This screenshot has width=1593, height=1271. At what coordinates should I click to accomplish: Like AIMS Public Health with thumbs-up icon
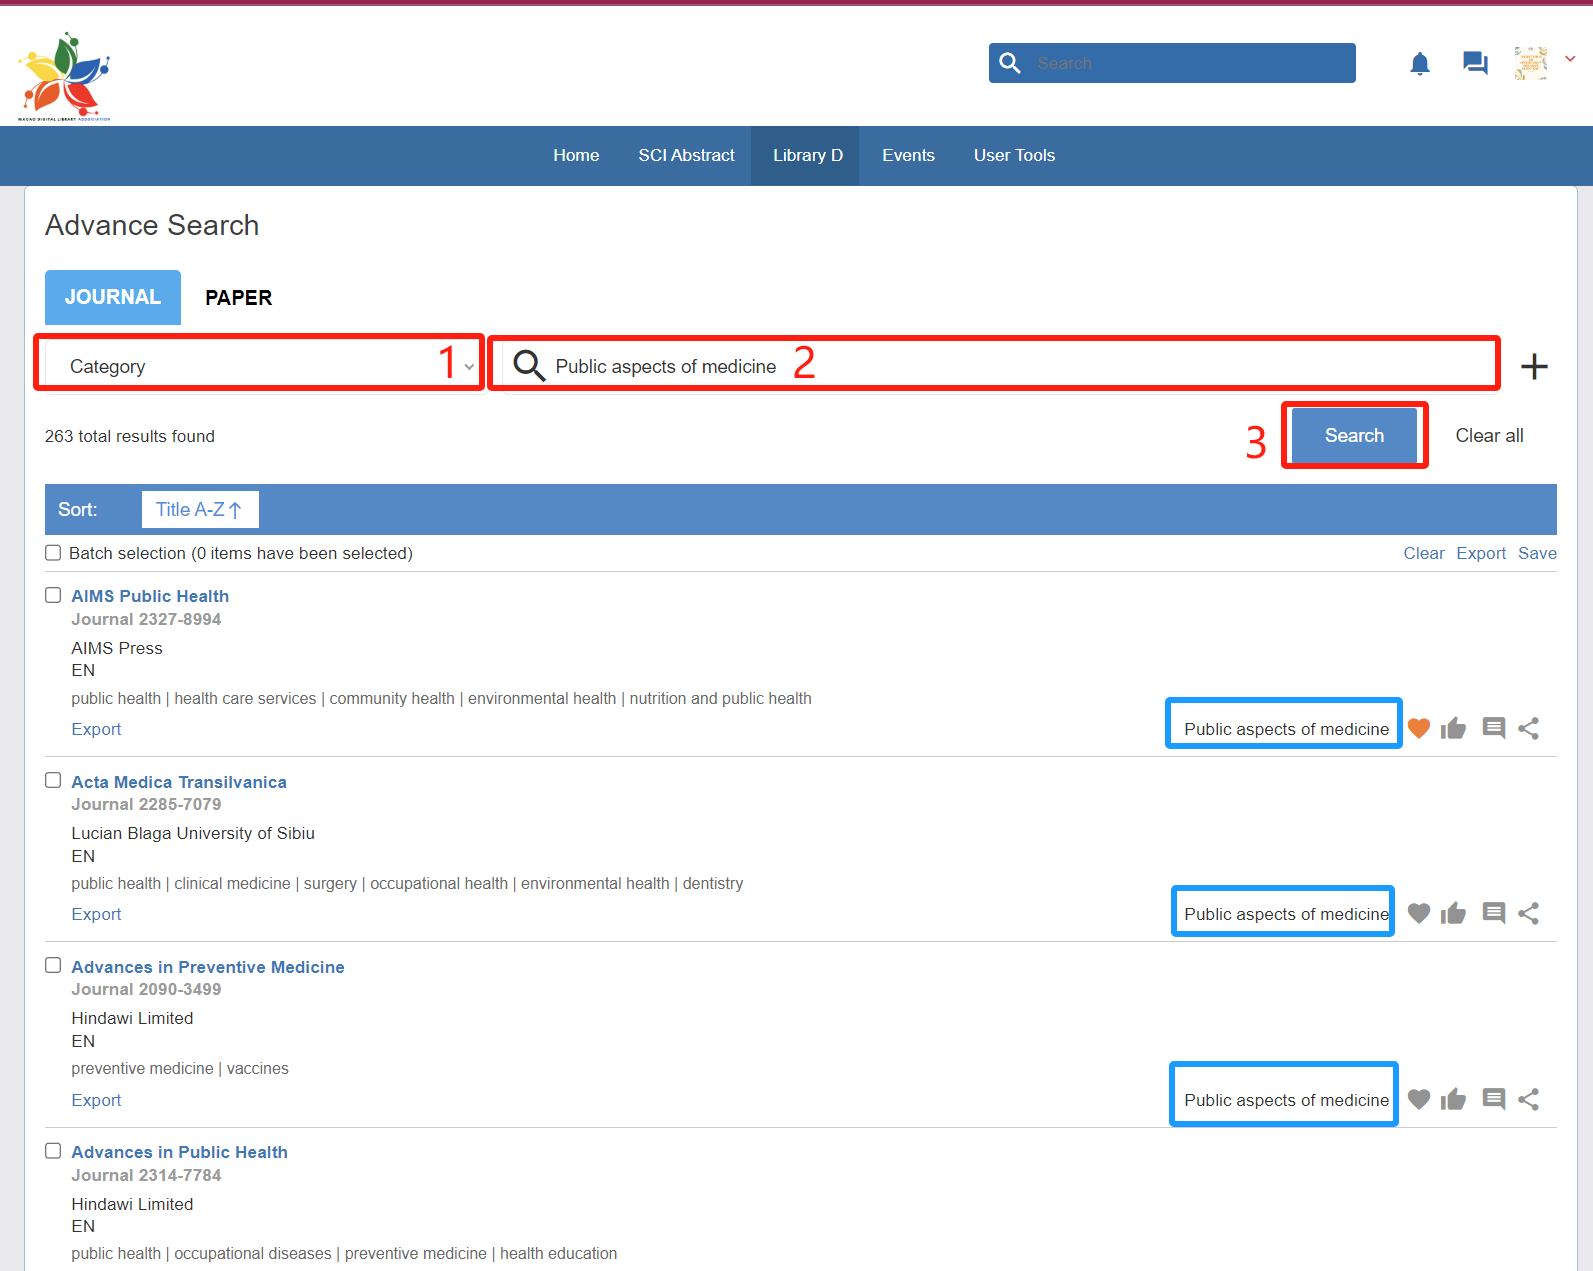tap(1453, 729)
